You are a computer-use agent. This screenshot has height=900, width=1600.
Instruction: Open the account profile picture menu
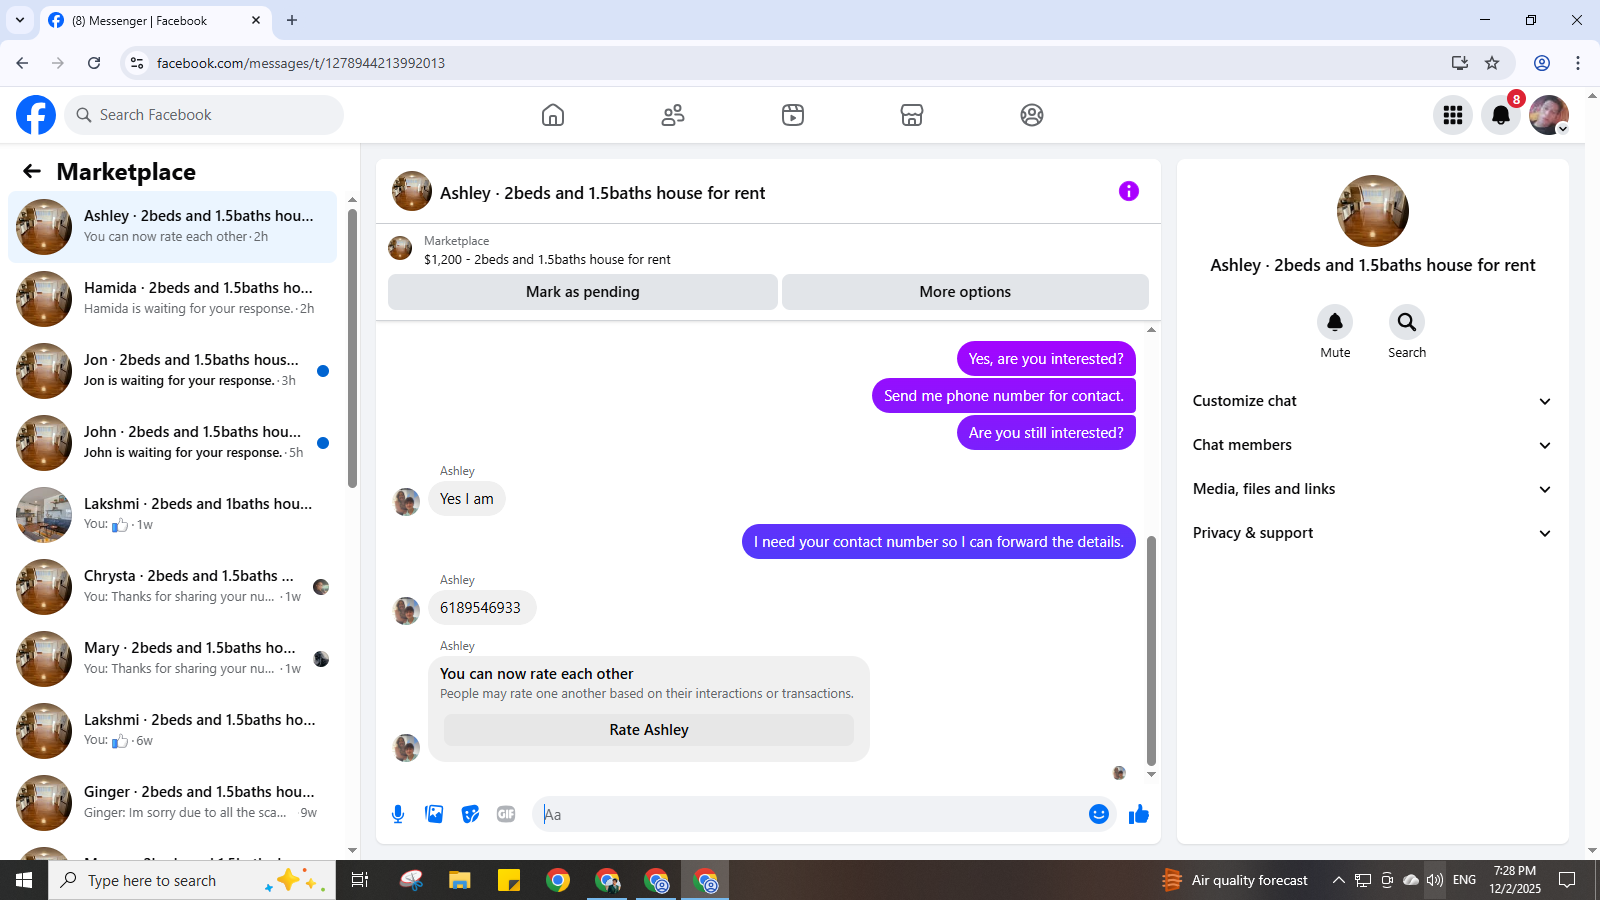(x=1549, y=115)
